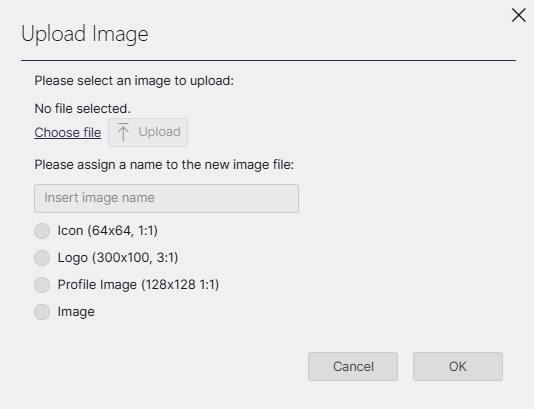Click the 'No file selected.' status text
The width and height of the screenshot is (534, 409).
pos(82,109)
